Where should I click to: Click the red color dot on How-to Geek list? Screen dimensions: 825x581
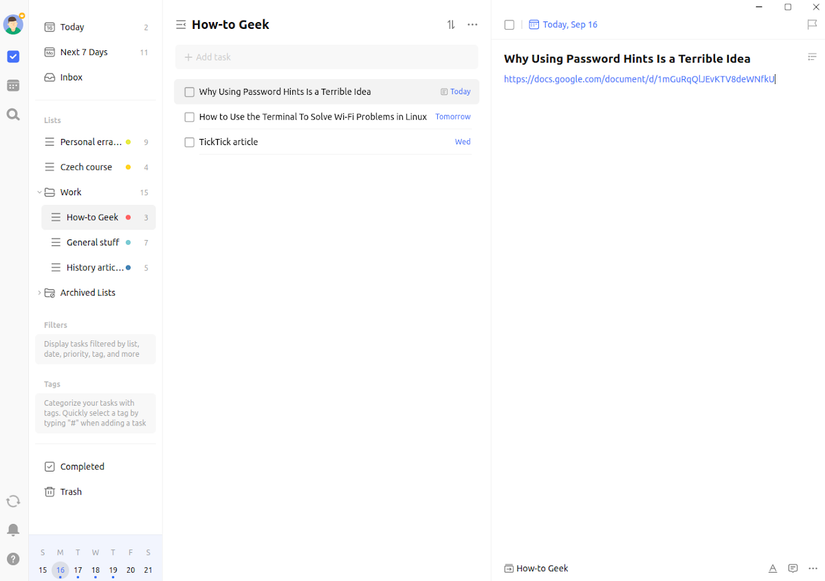point(128,217)
